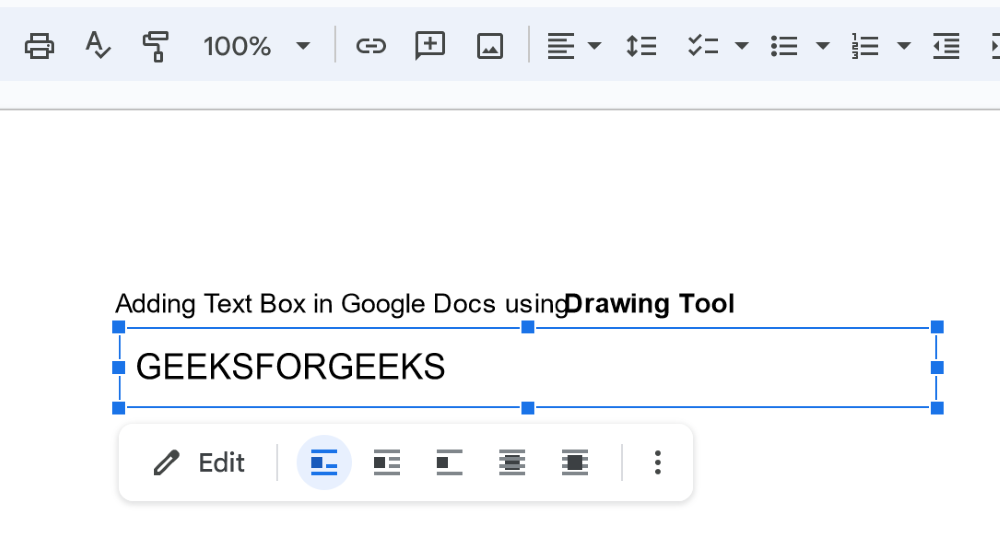Viewport: 1000px width, 540px height.
Task: Insert a link
Action: click(371, 46)
